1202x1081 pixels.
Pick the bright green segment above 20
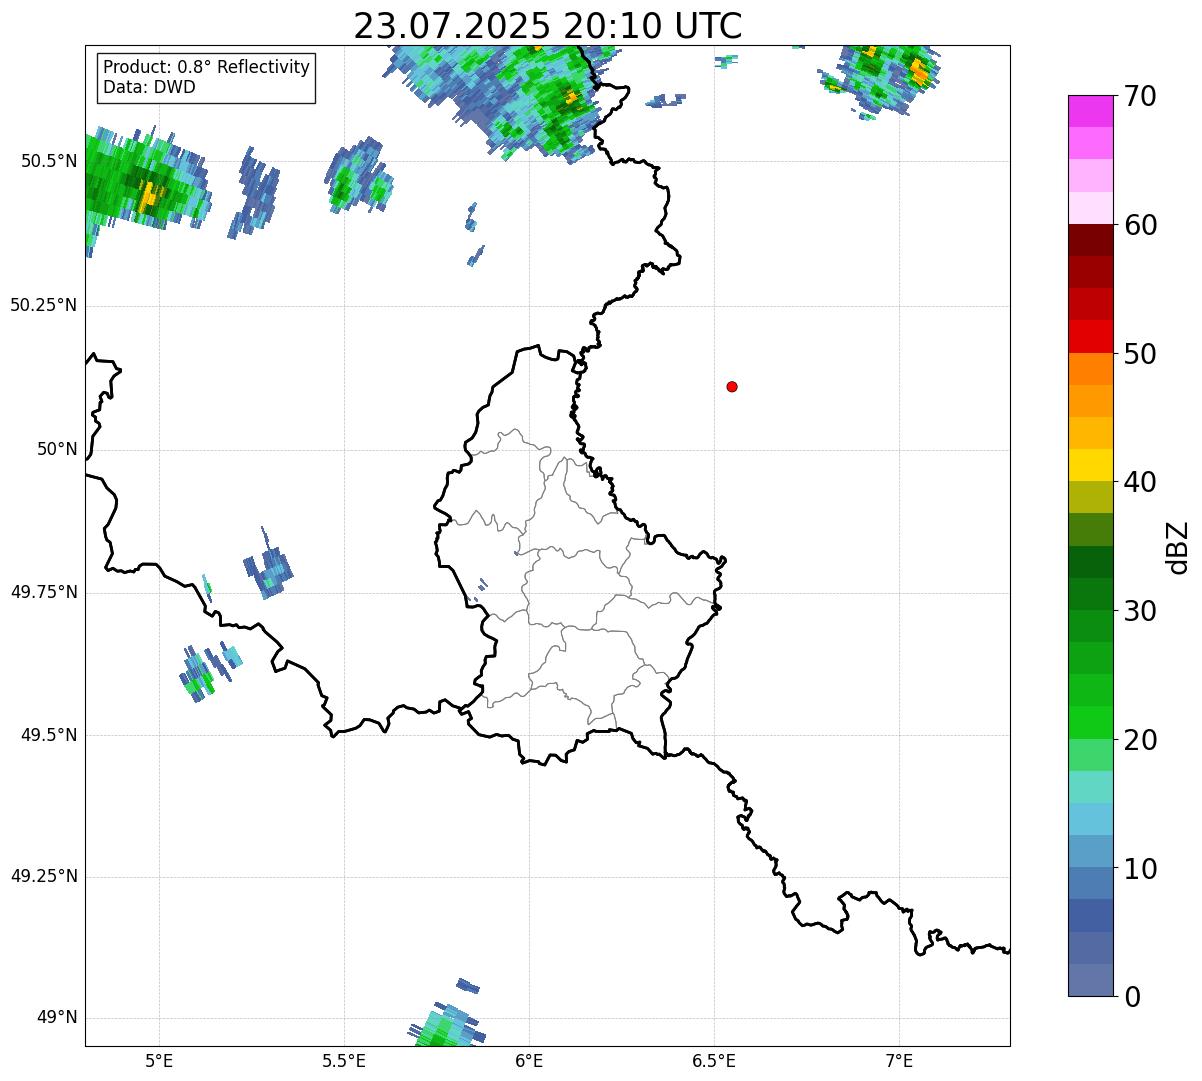click(1091, 723)
